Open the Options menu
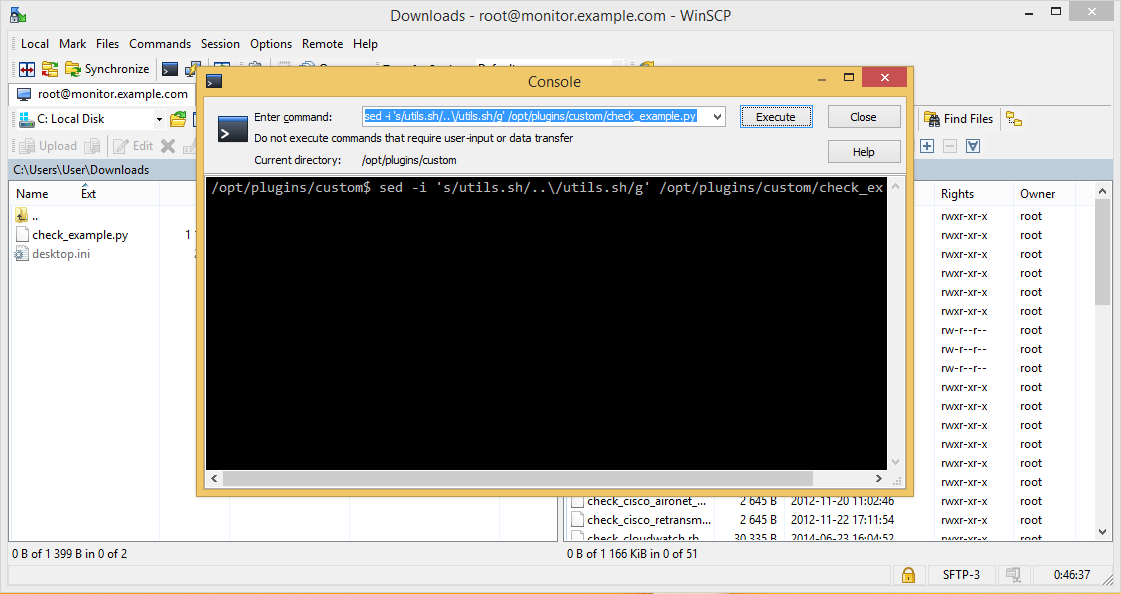The height and width of the screenshot is (594, 1121). 271,44
